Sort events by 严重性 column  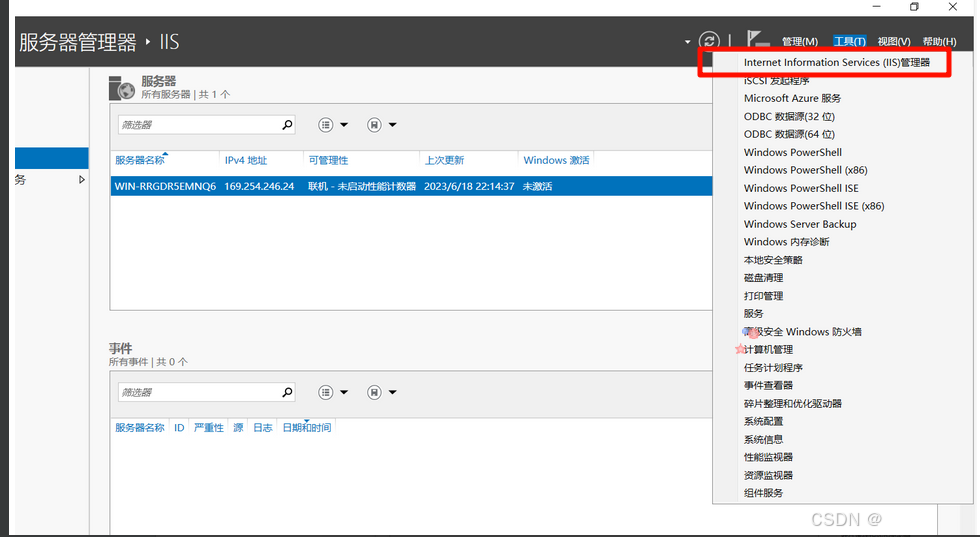point(208,428)
